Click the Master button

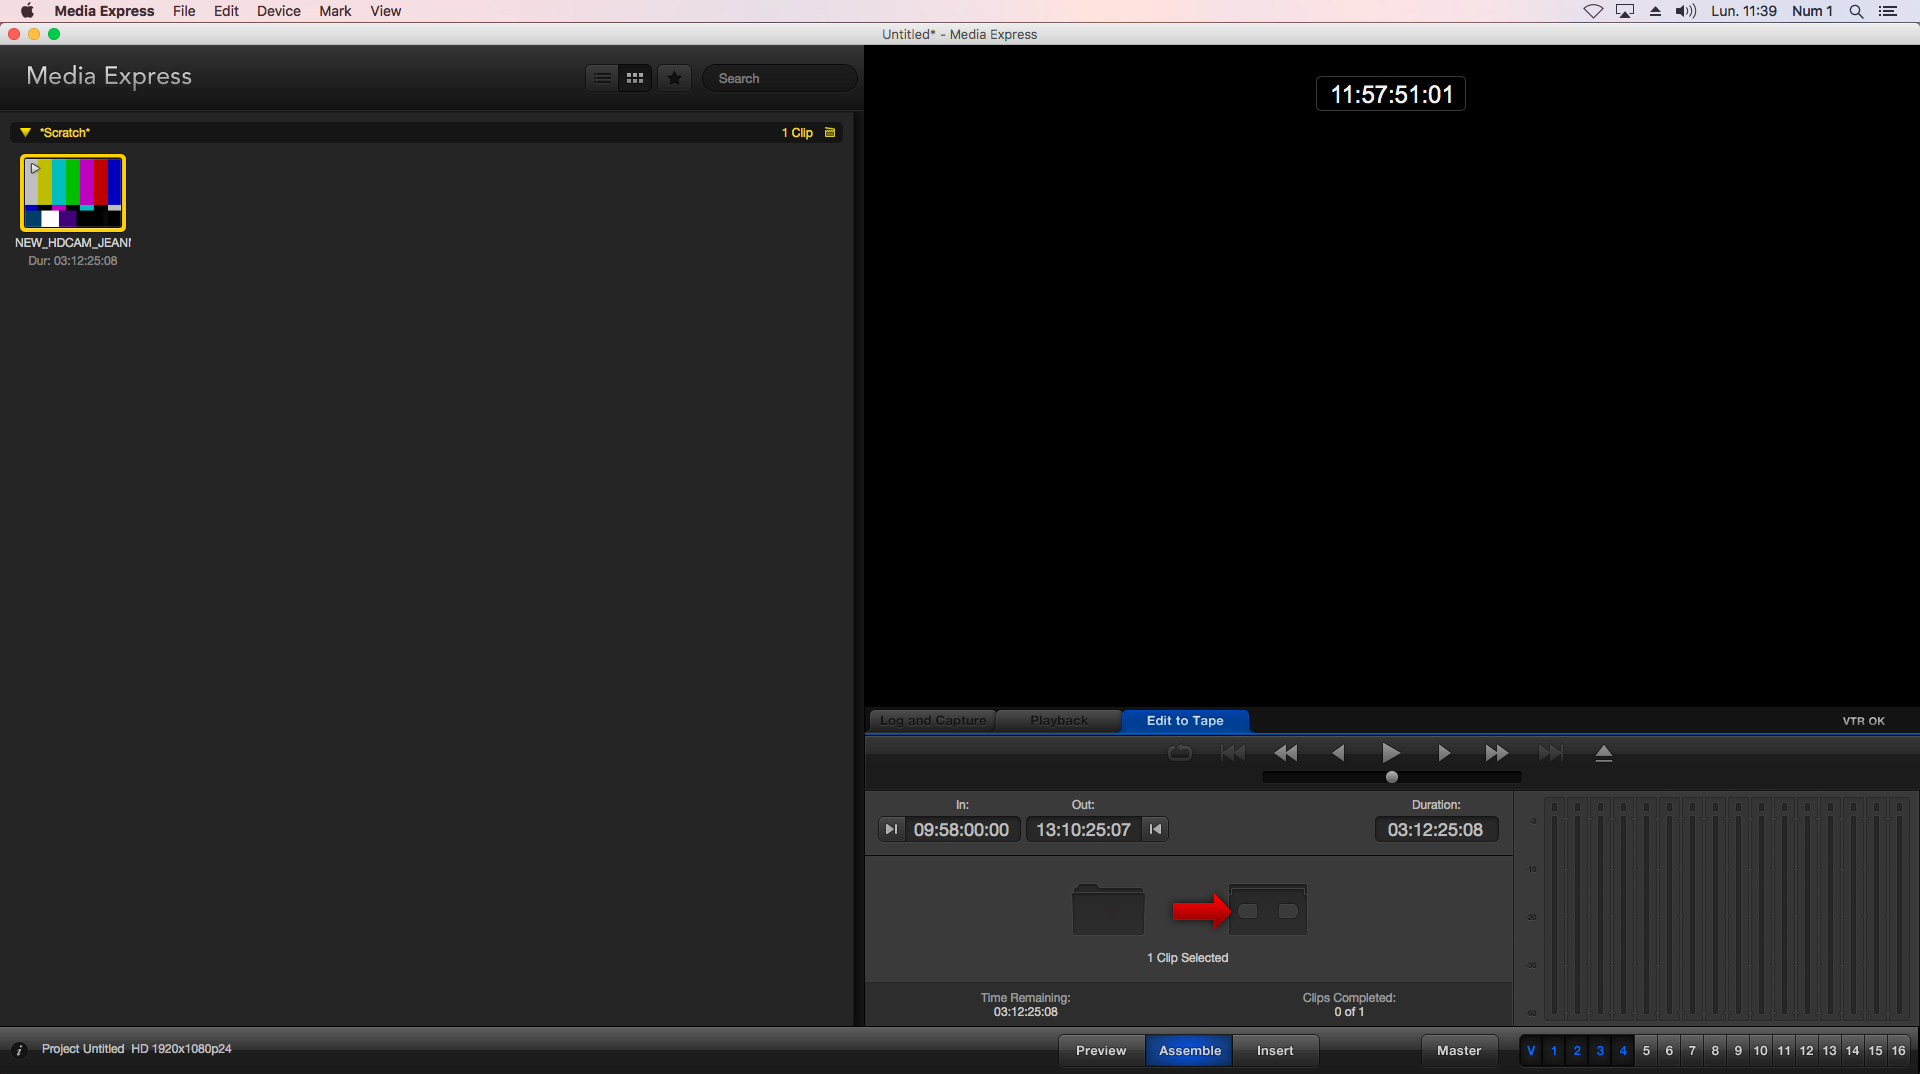pyautogui.click(x=1458, y=1050)
